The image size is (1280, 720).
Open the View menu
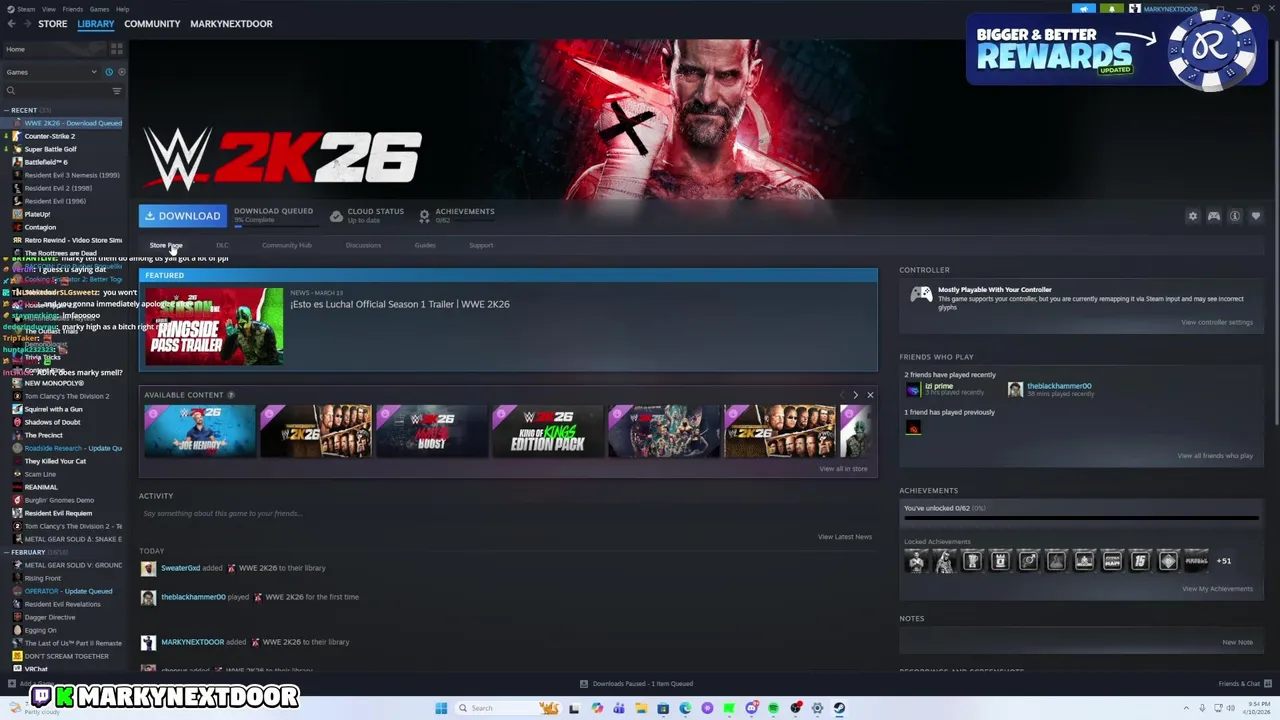pyautogui.click(x=49, y=9)
